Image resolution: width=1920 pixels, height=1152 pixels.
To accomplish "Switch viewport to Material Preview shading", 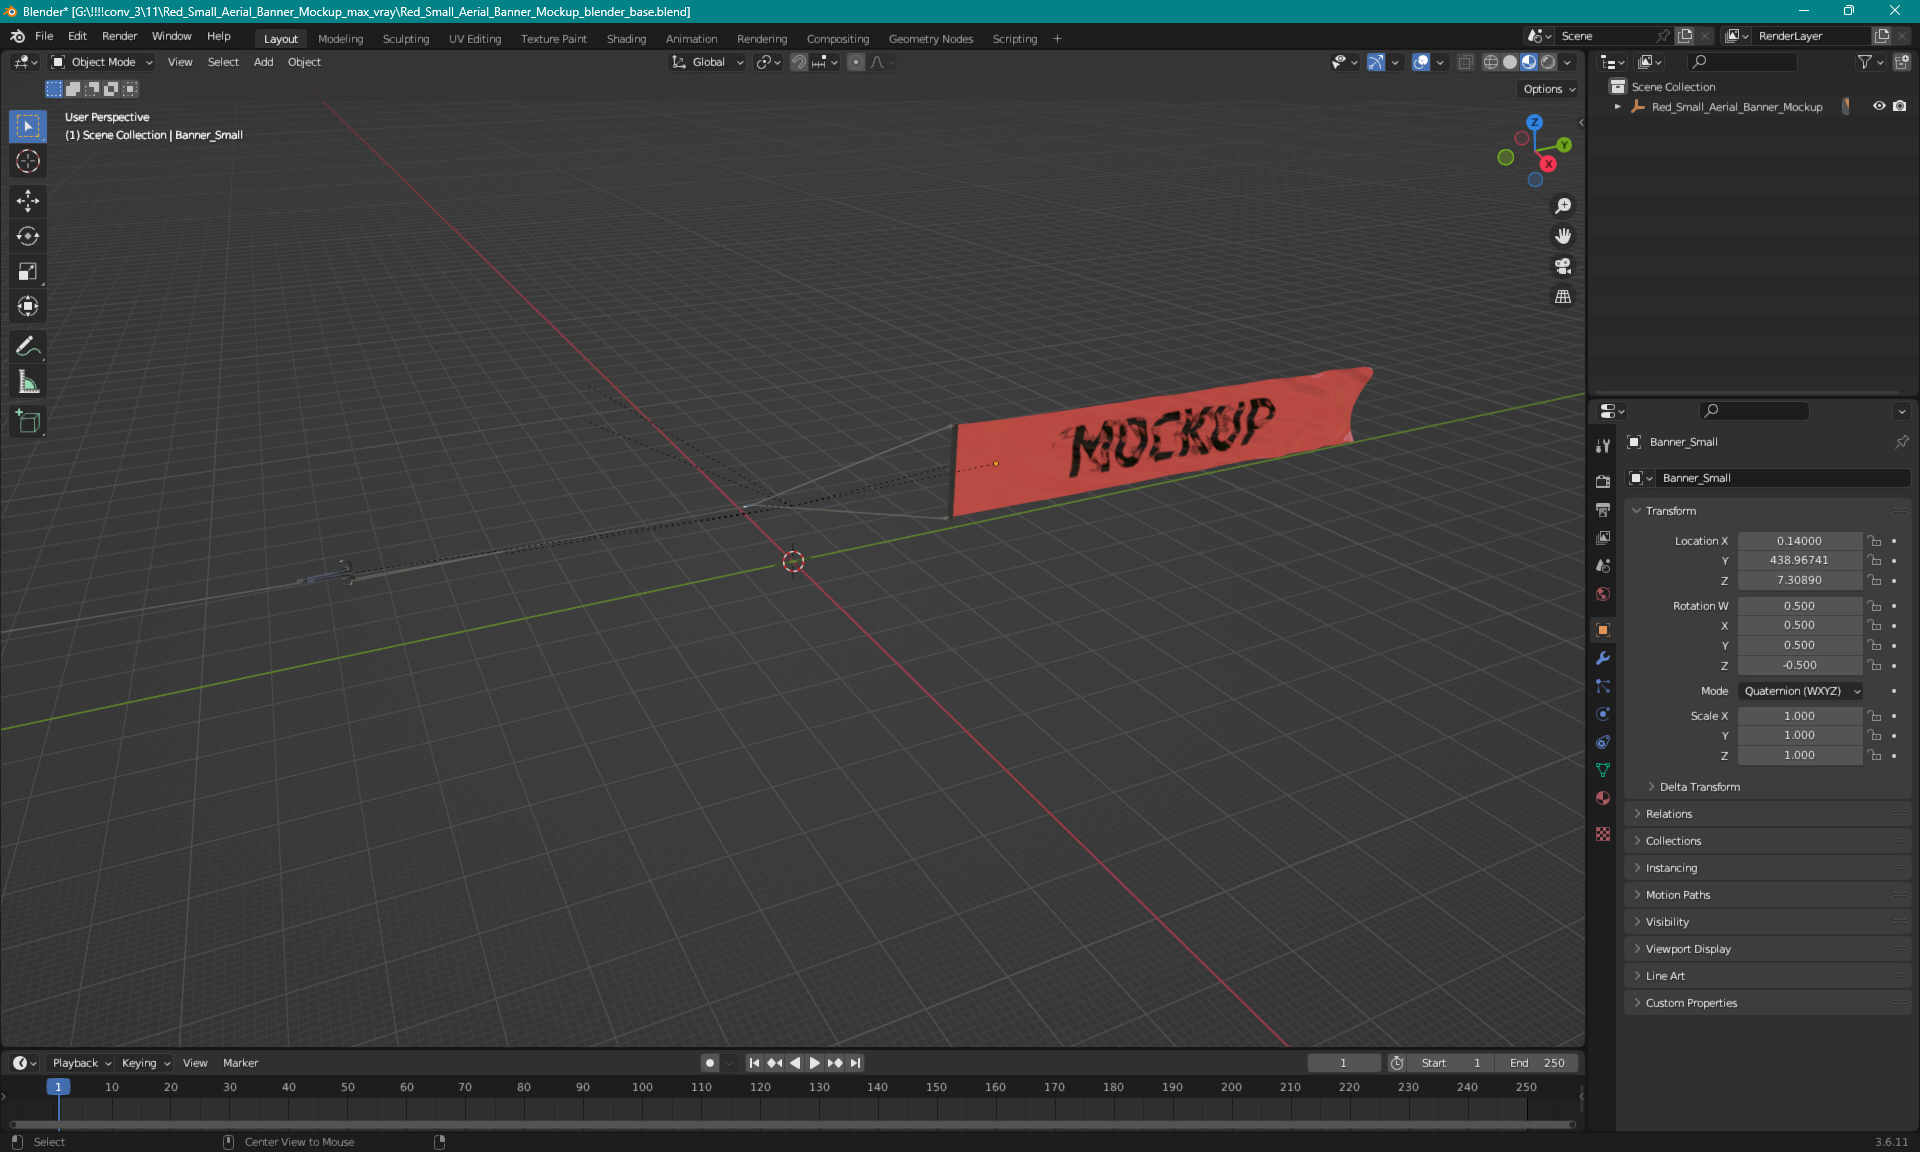I will tap(1529, 62).
